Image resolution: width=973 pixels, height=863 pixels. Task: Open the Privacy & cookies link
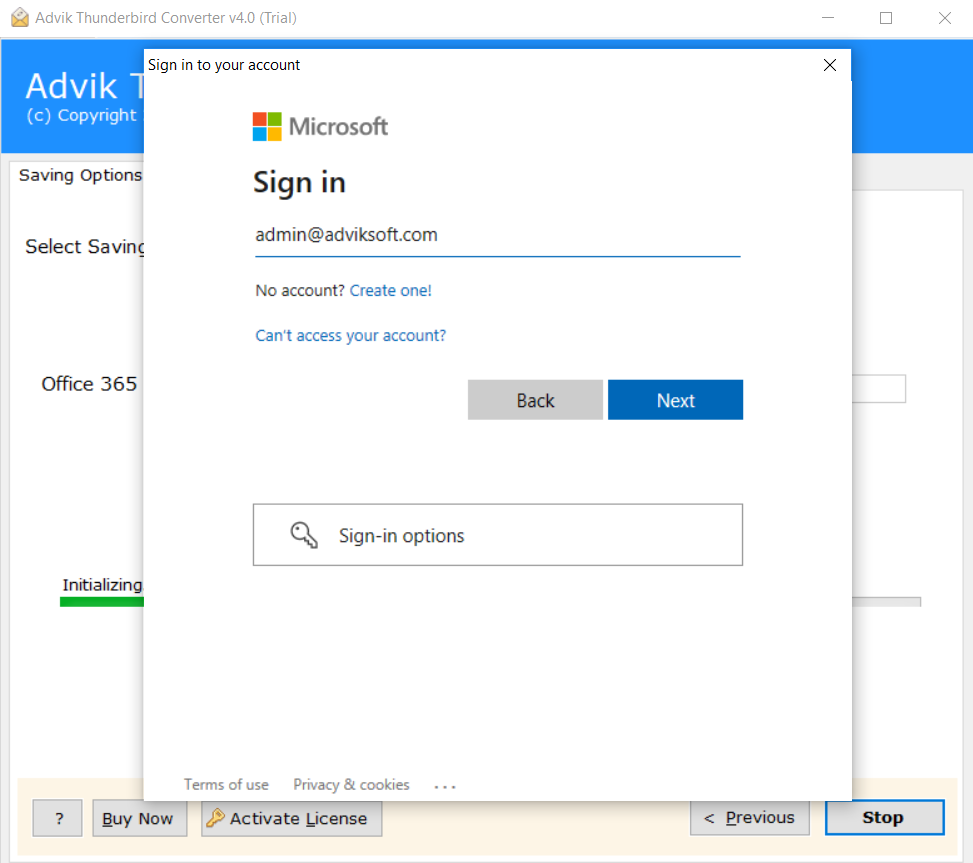(x=351, y=785)
